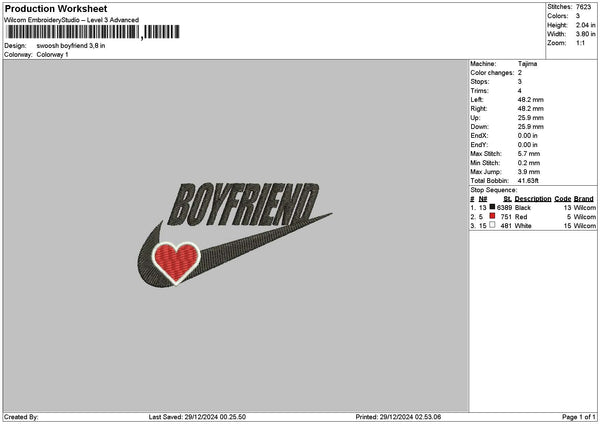Click the Description column header
The image size is (600, 424).
click(x=533, y=198)
